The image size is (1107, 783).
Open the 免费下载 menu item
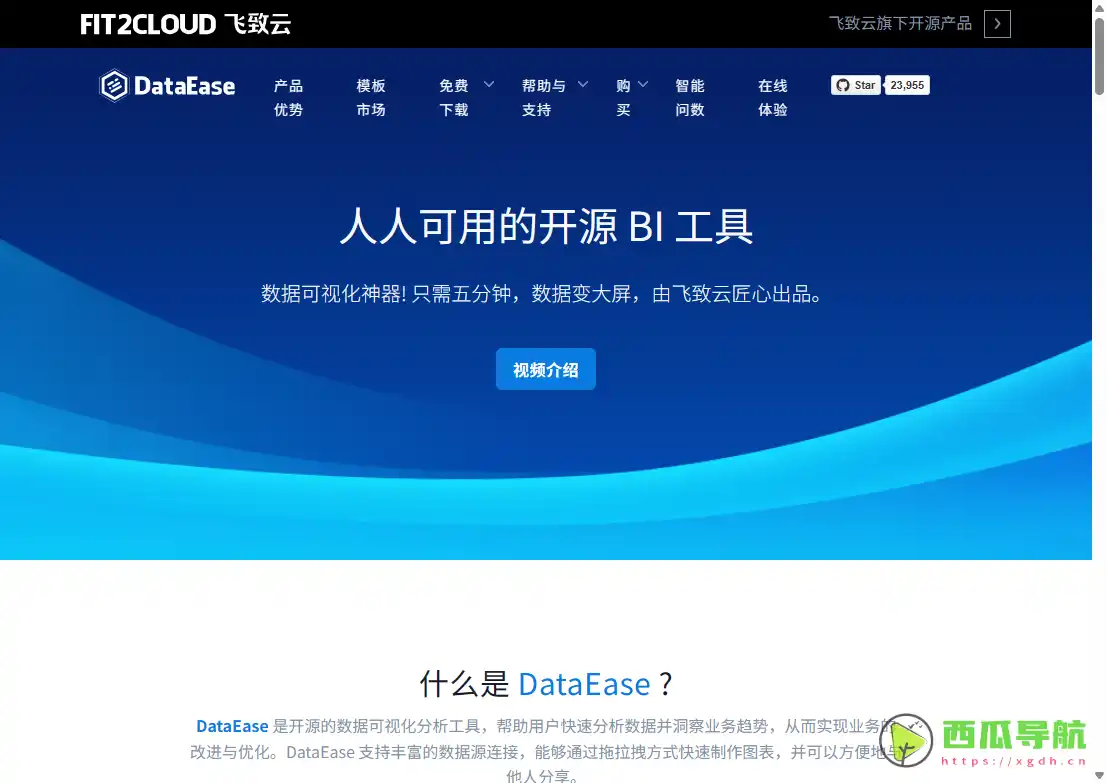tap(453, 97)
